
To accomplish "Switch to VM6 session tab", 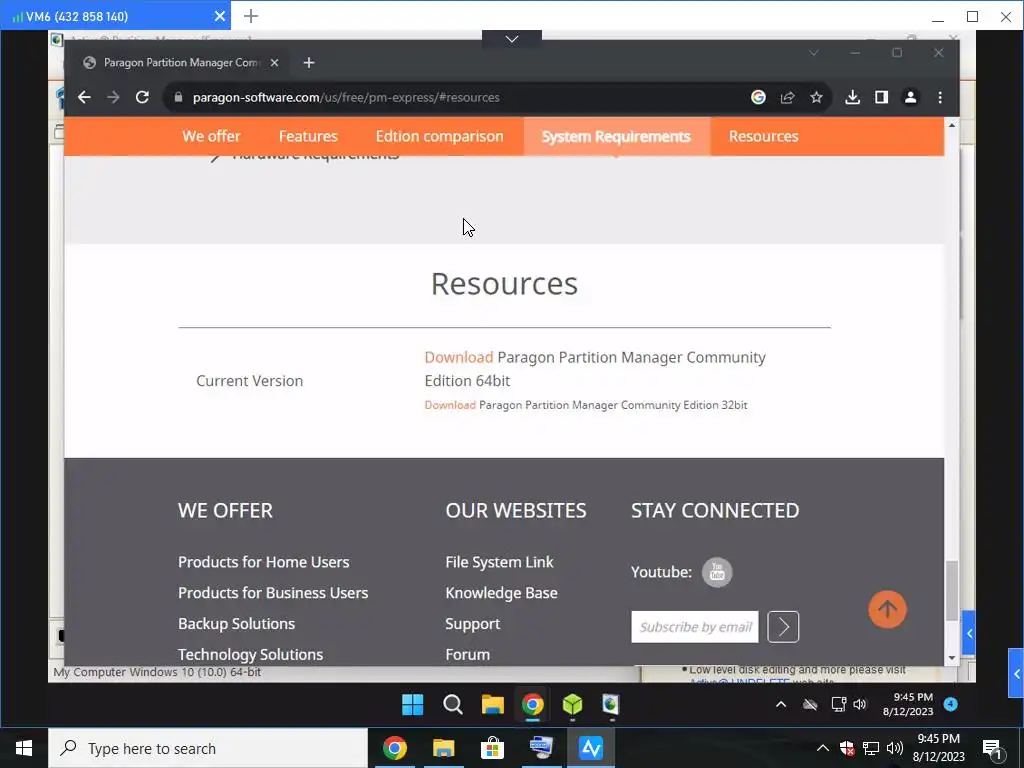I will click(x=115, y=16).
